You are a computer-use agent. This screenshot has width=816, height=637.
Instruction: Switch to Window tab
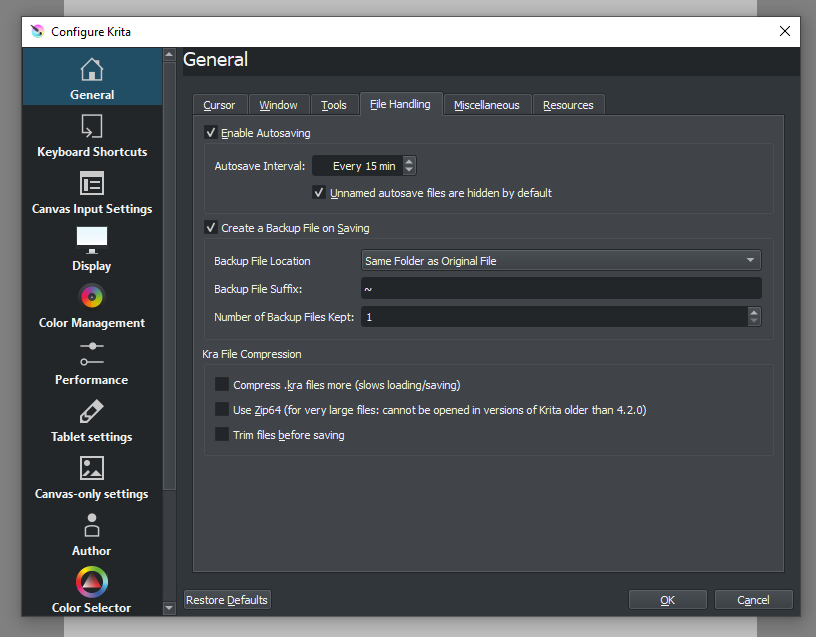278,105
